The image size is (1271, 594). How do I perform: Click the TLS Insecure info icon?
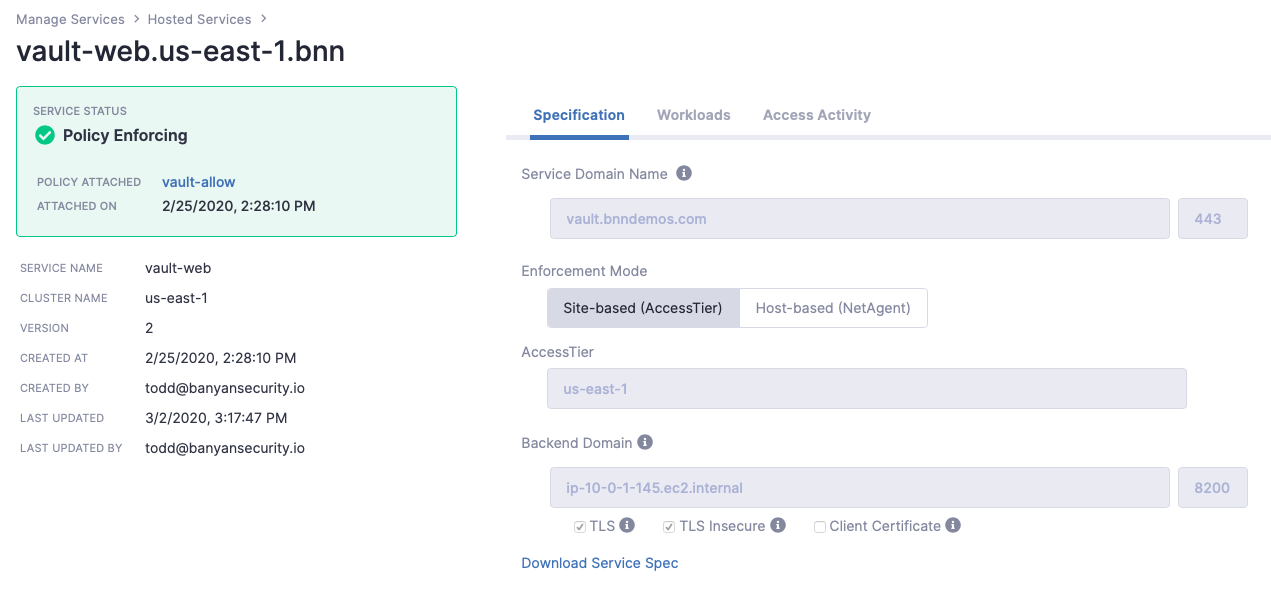[778, 525]
